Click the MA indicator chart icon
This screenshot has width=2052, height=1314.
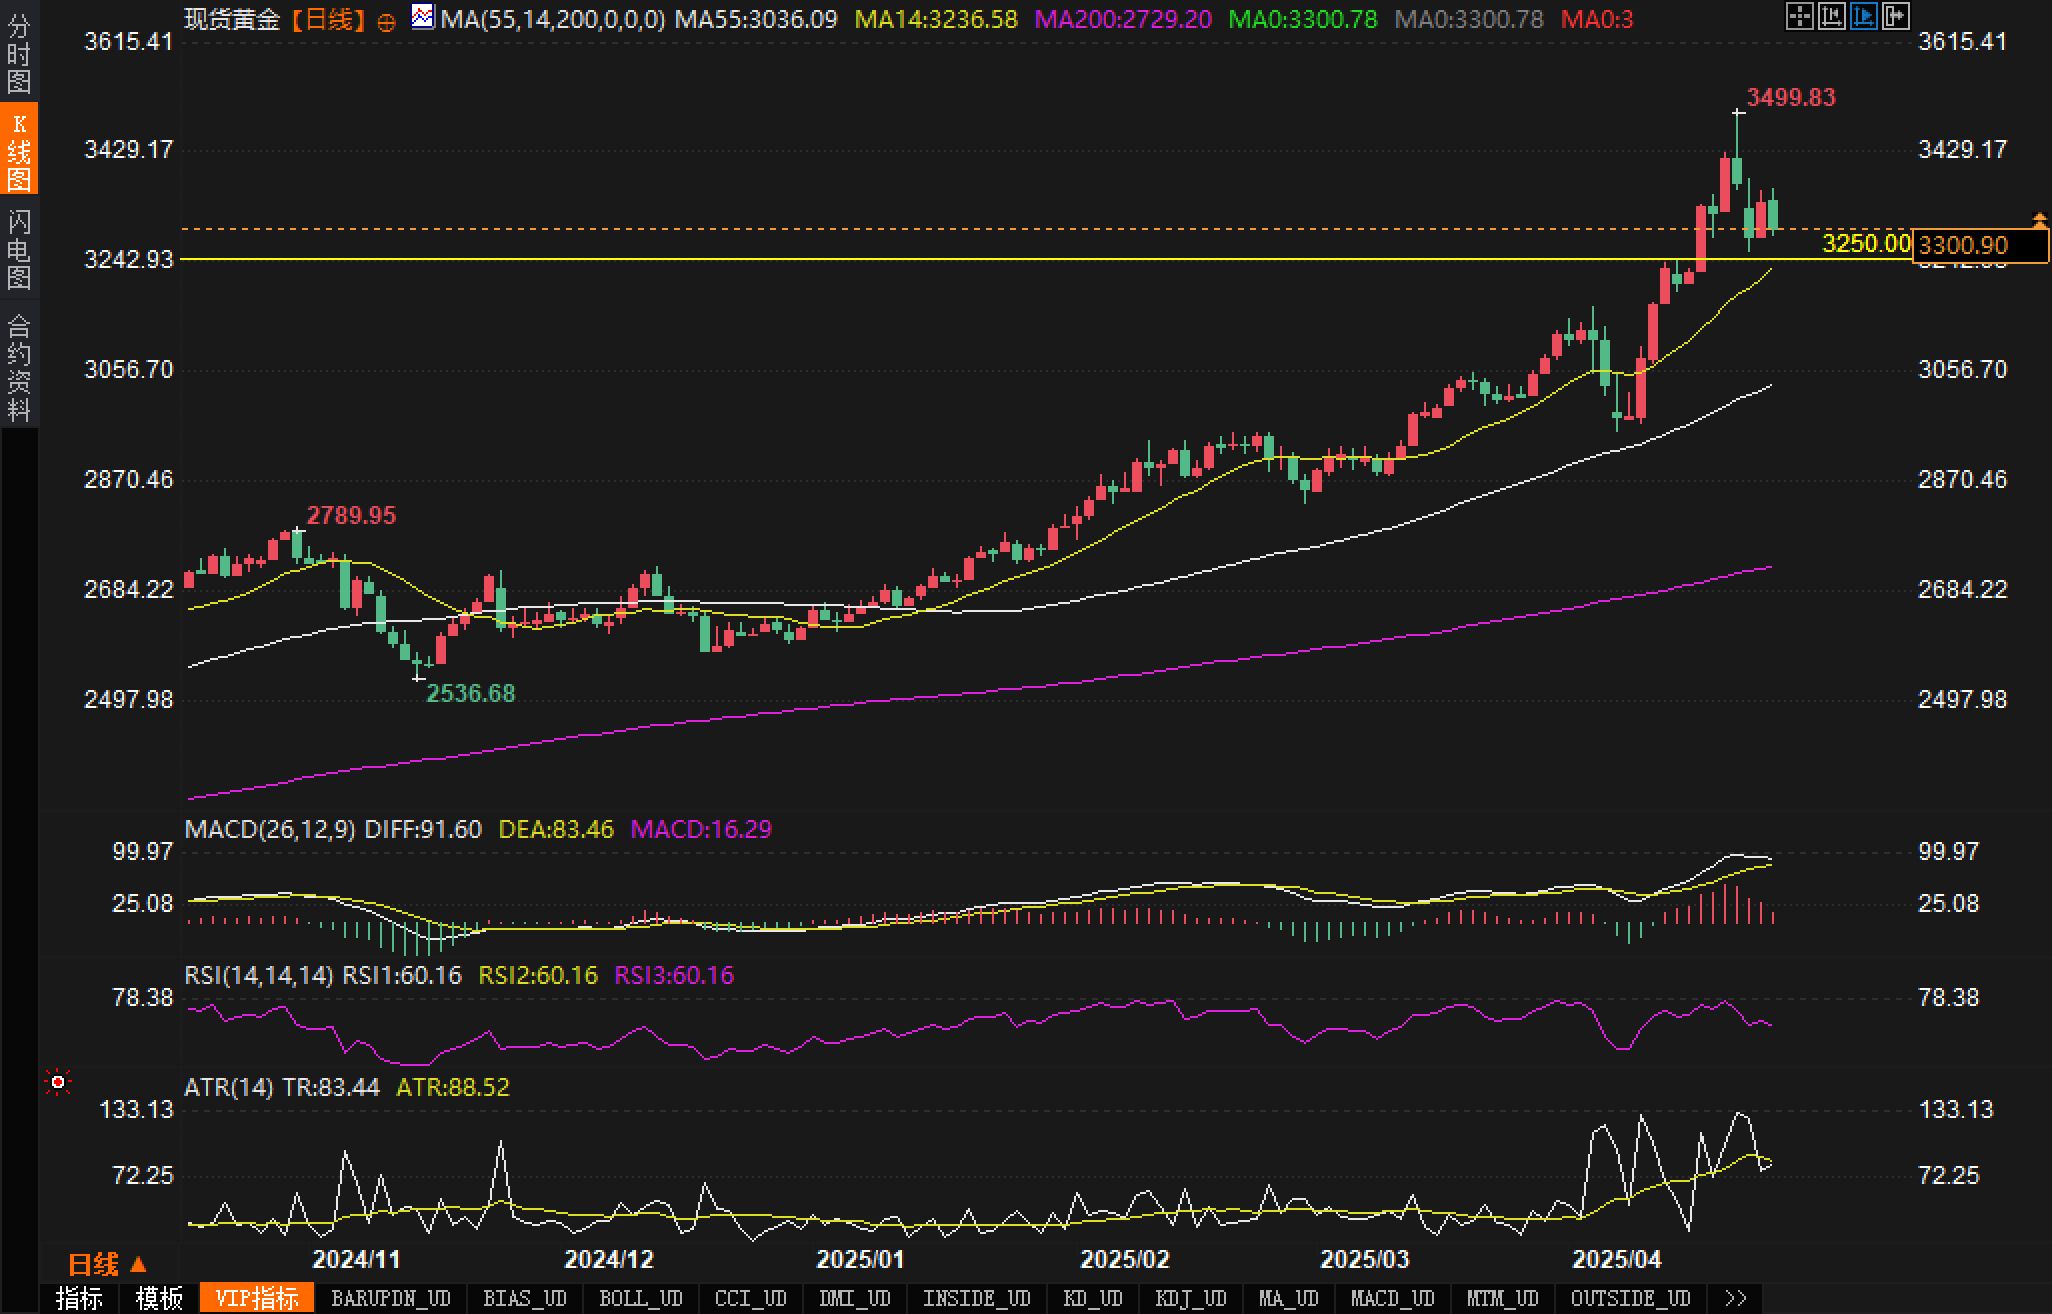(x=423, y=17)
